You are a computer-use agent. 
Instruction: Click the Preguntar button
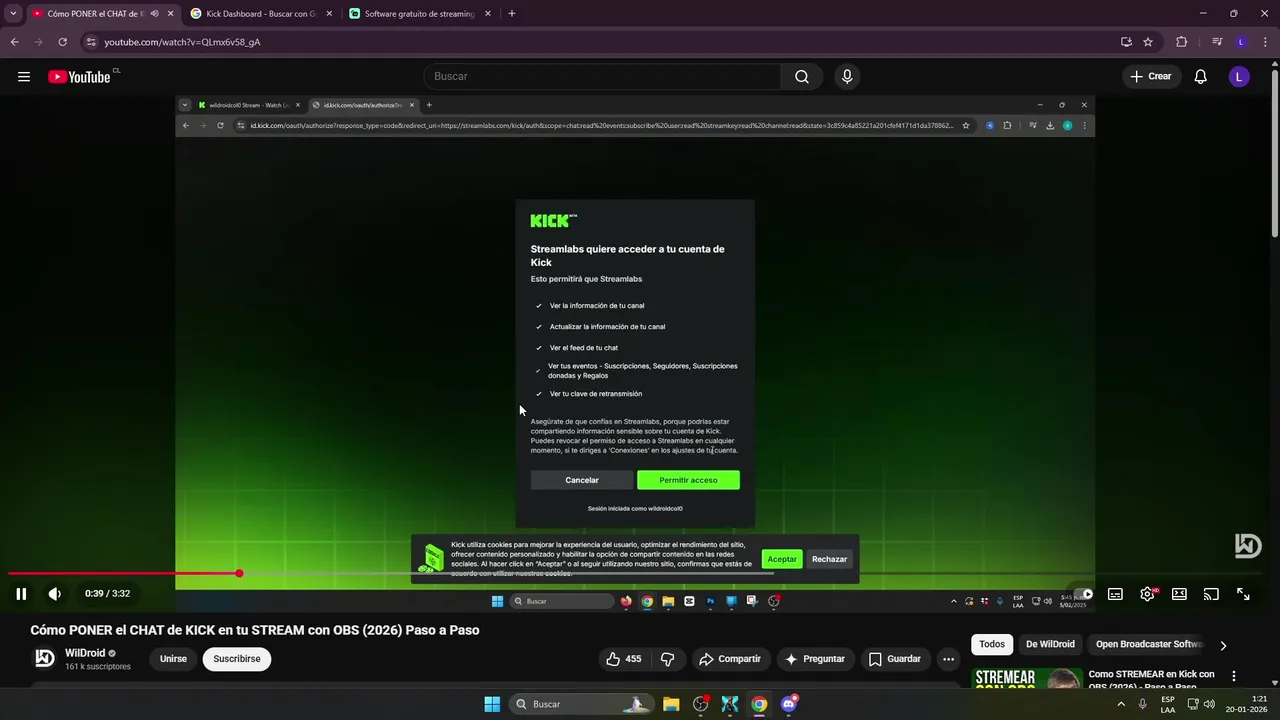pos(815,659)
